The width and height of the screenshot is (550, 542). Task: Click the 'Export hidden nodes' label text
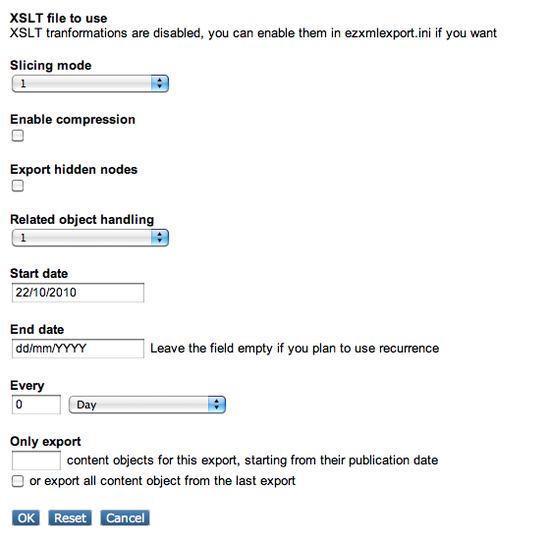click(74, 169)
